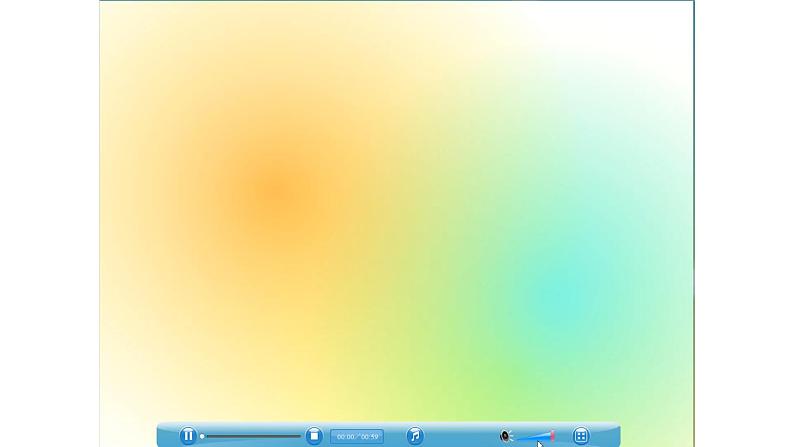Click empty control bar space right of music note
This screenshot has width=794, height=447.
[460, 436]
